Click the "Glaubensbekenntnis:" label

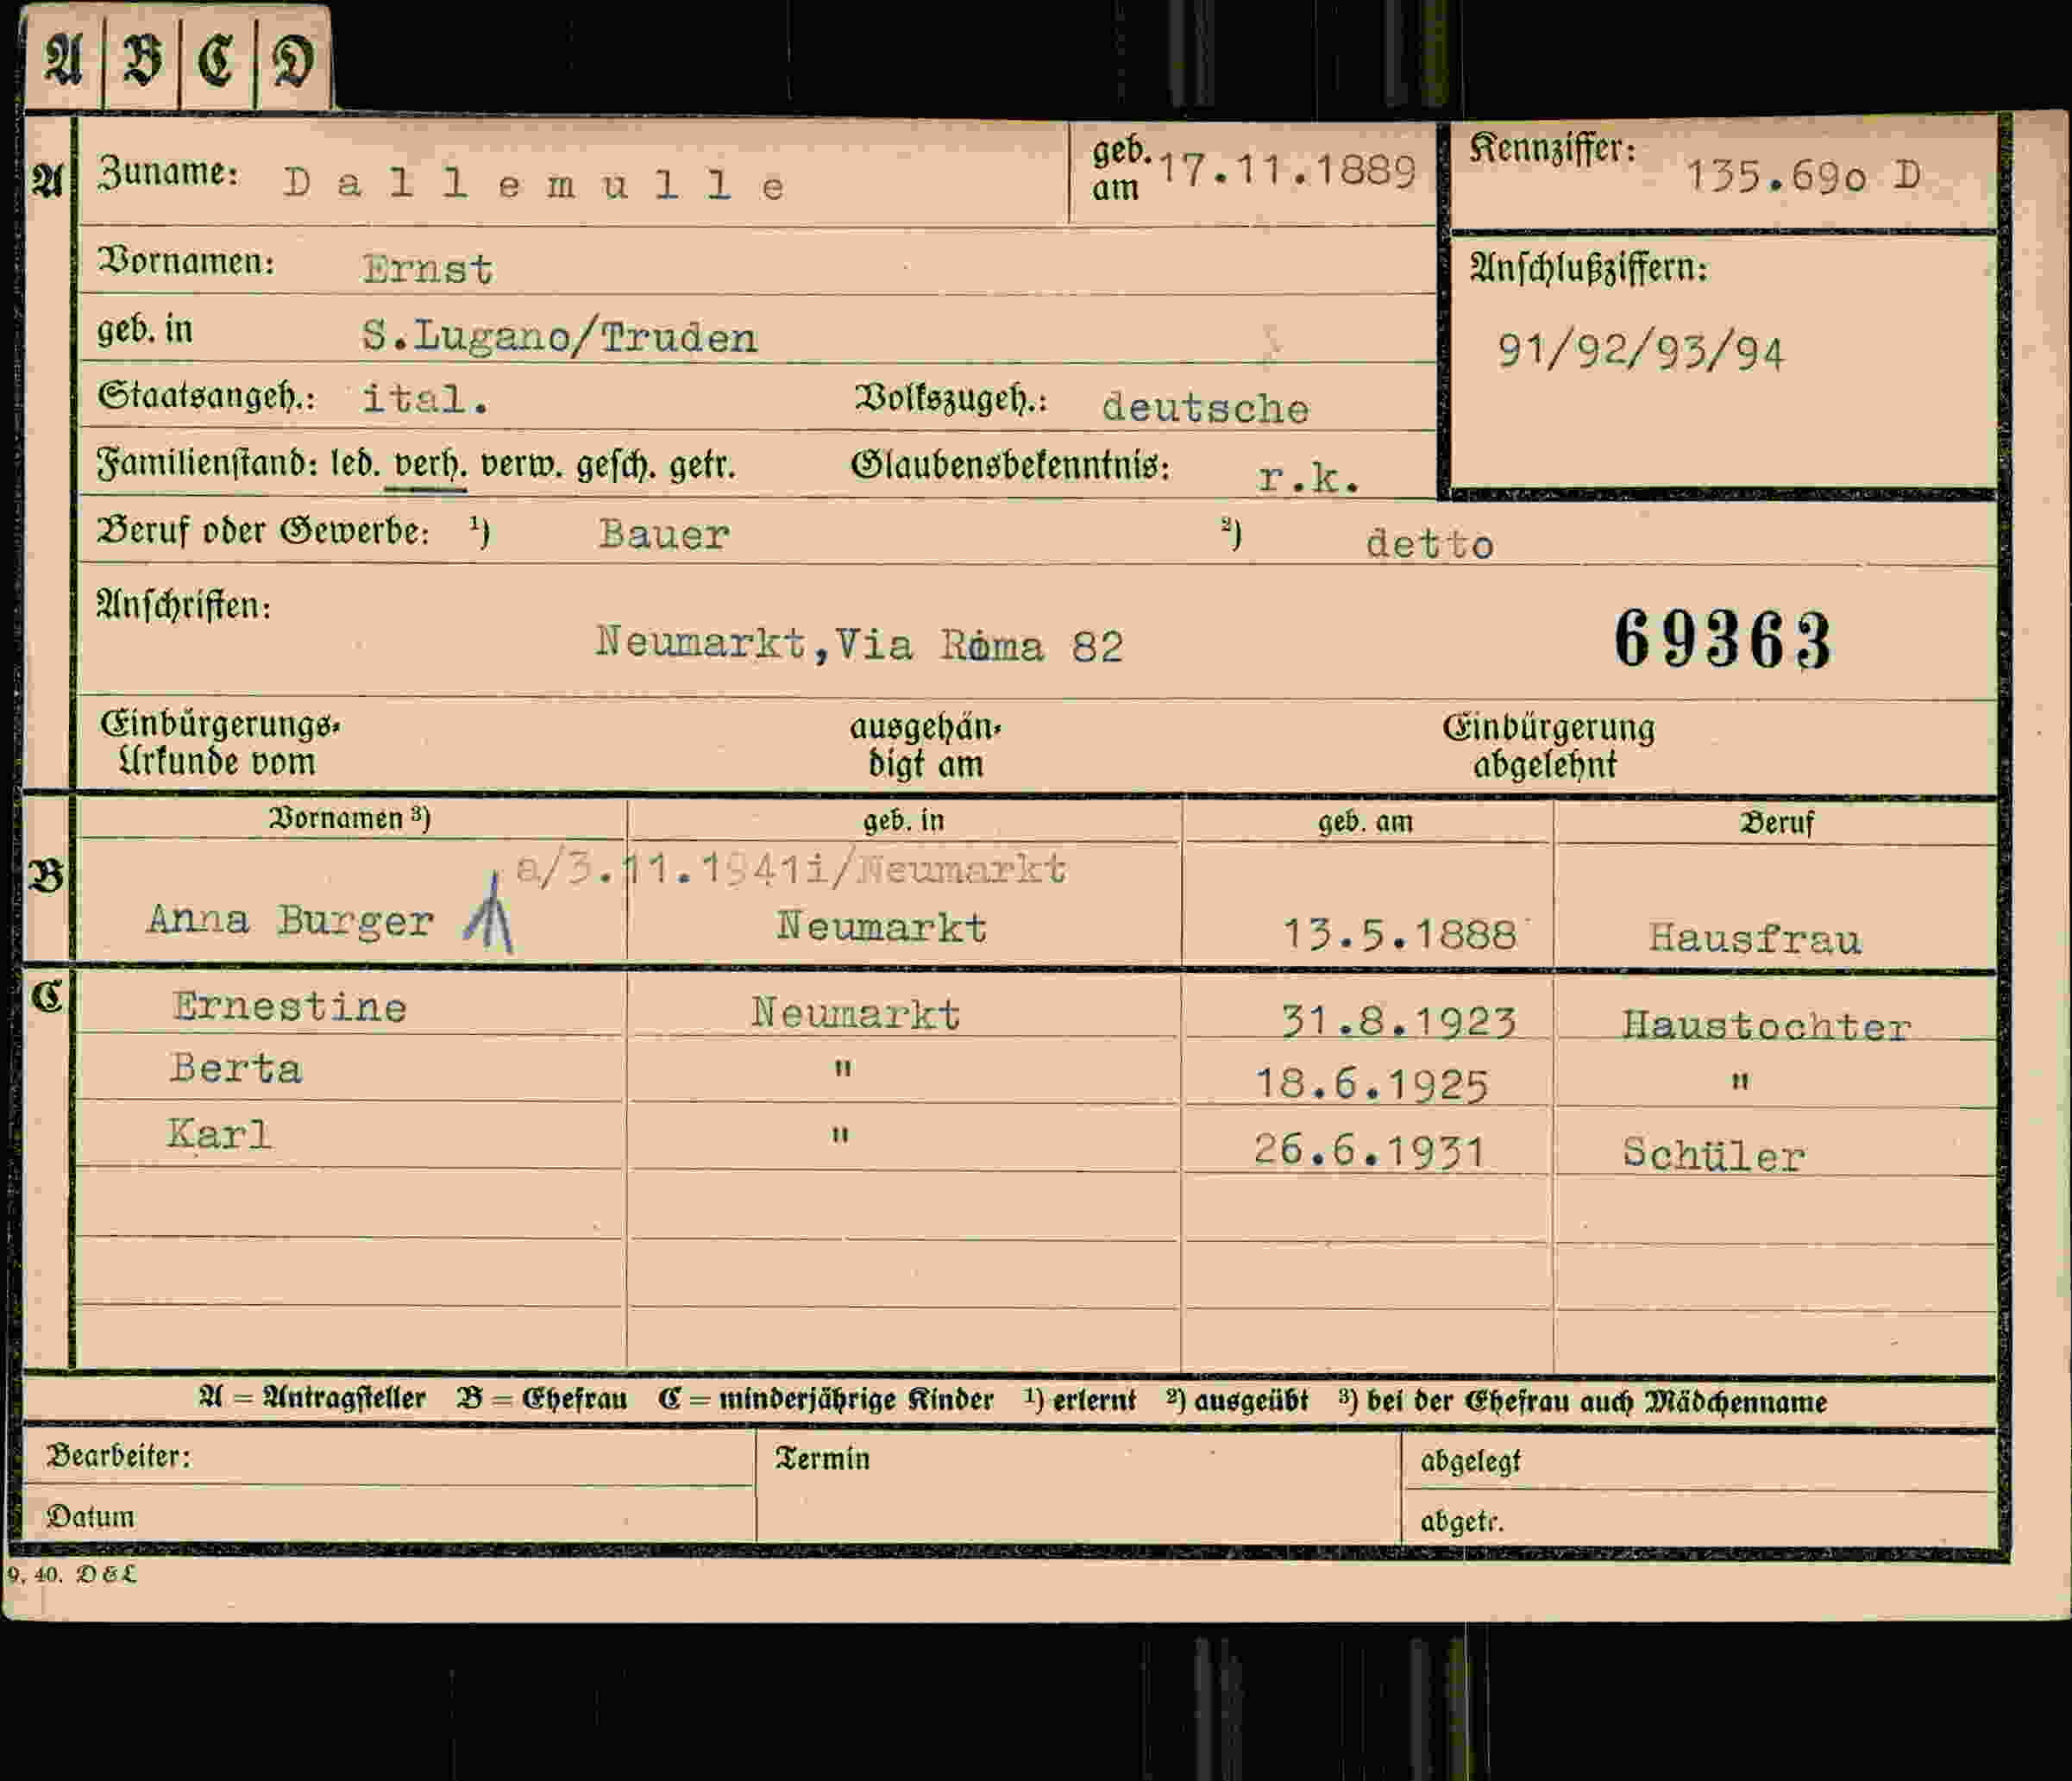1011,466
